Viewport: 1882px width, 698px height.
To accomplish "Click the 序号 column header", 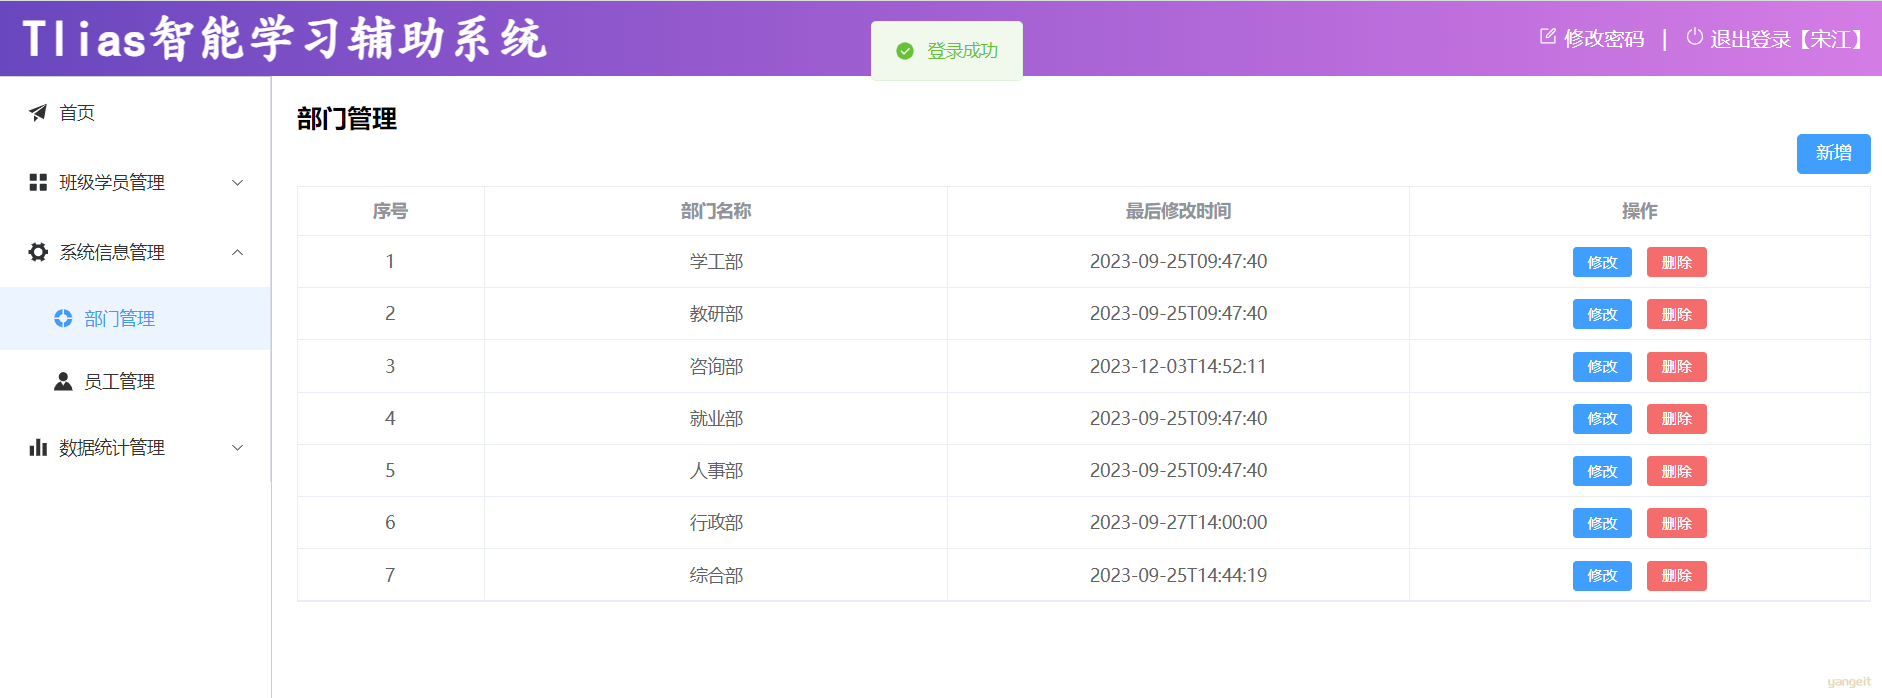I will point(390,211).
